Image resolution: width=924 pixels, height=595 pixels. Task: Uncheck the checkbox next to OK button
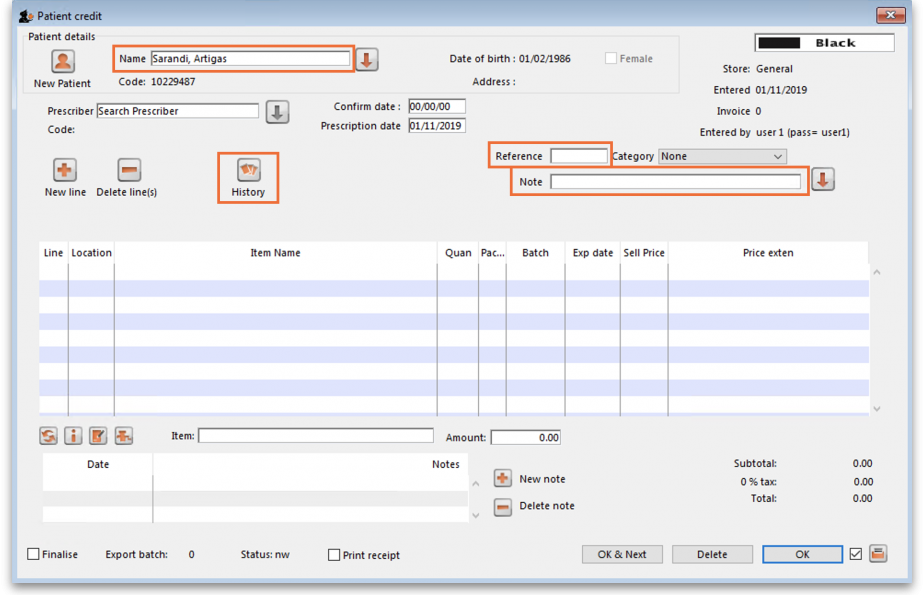855,554
